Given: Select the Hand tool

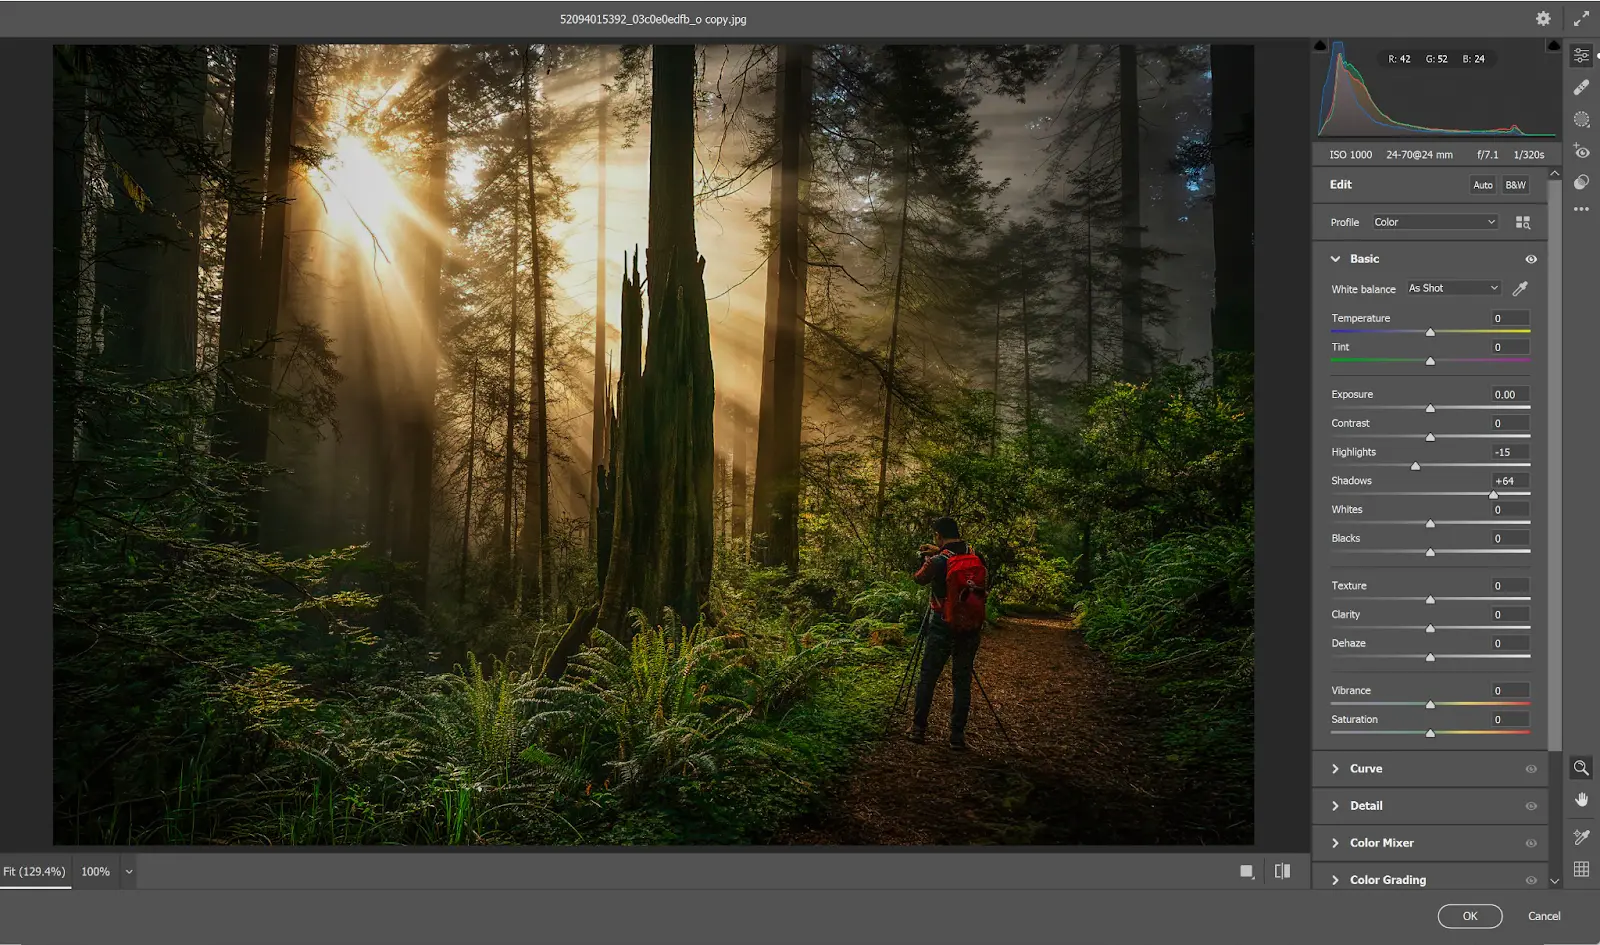Looking at the screenshot, I should [1581, 799].
